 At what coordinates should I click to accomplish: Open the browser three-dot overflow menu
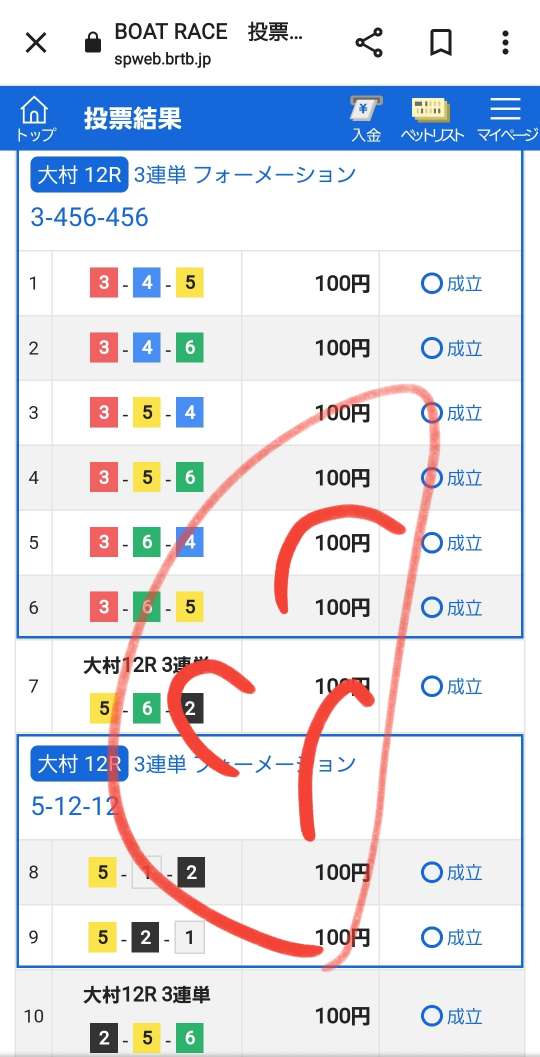click(x=505, y=43)
